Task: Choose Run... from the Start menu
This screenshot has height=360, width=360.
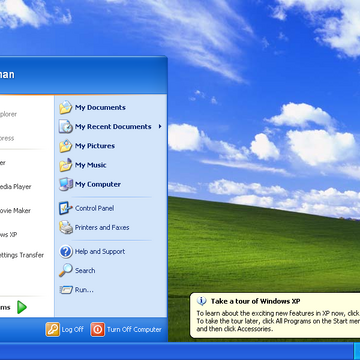Action: [x=110, y=290]
